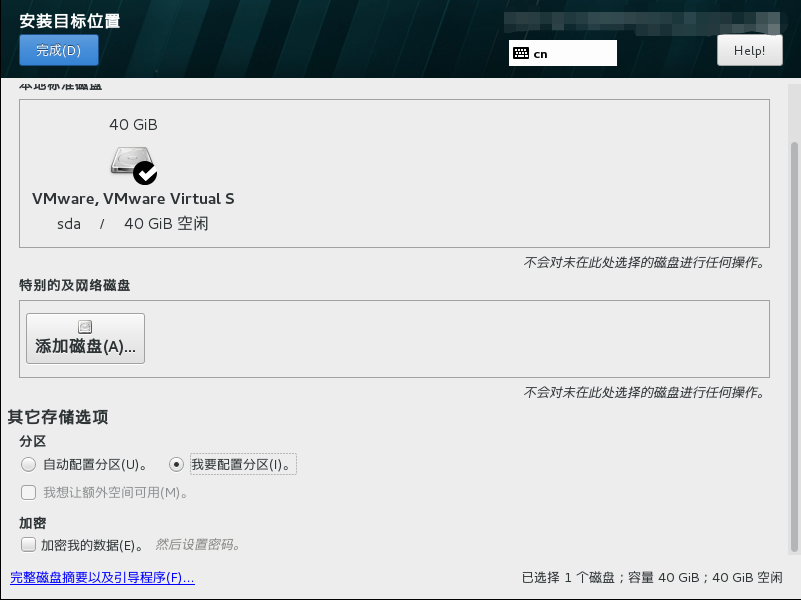The height and width of the screenshot is (600, 801).
Task: Click the 添加磁盘(A)... add disk button
Action: [x=85, y=339]
